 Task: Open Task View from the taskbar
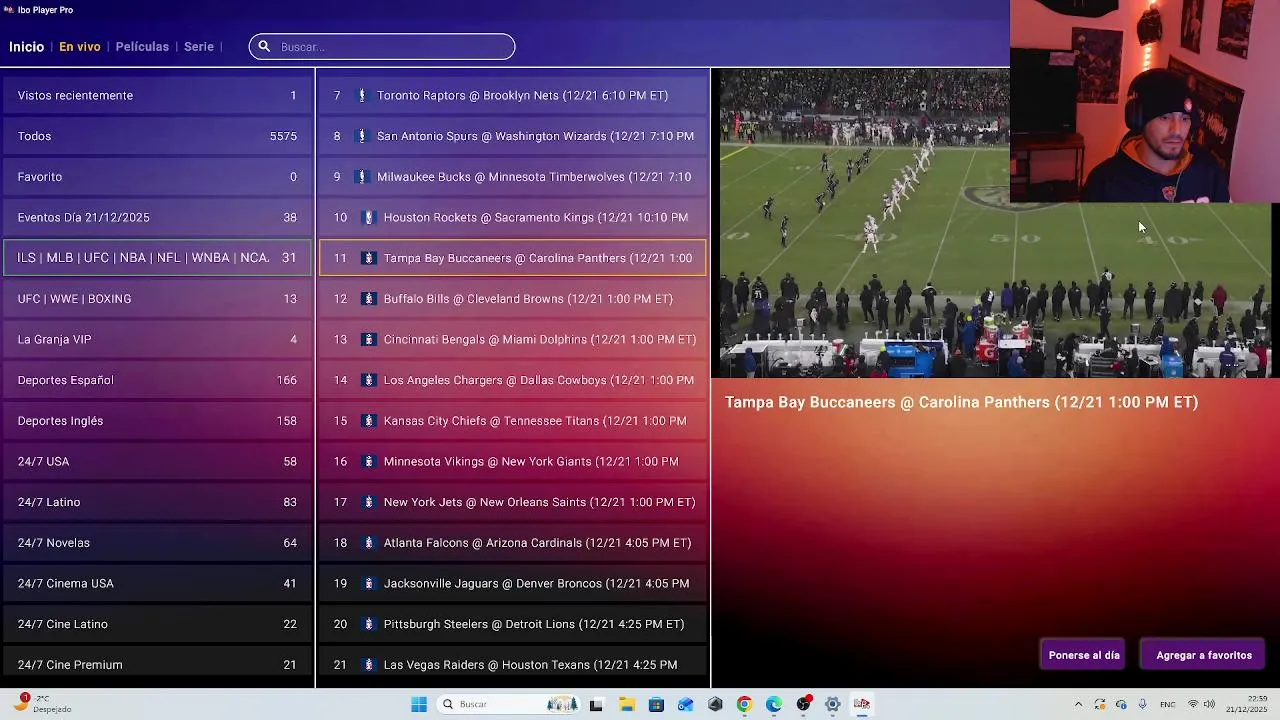click(596, 705)
